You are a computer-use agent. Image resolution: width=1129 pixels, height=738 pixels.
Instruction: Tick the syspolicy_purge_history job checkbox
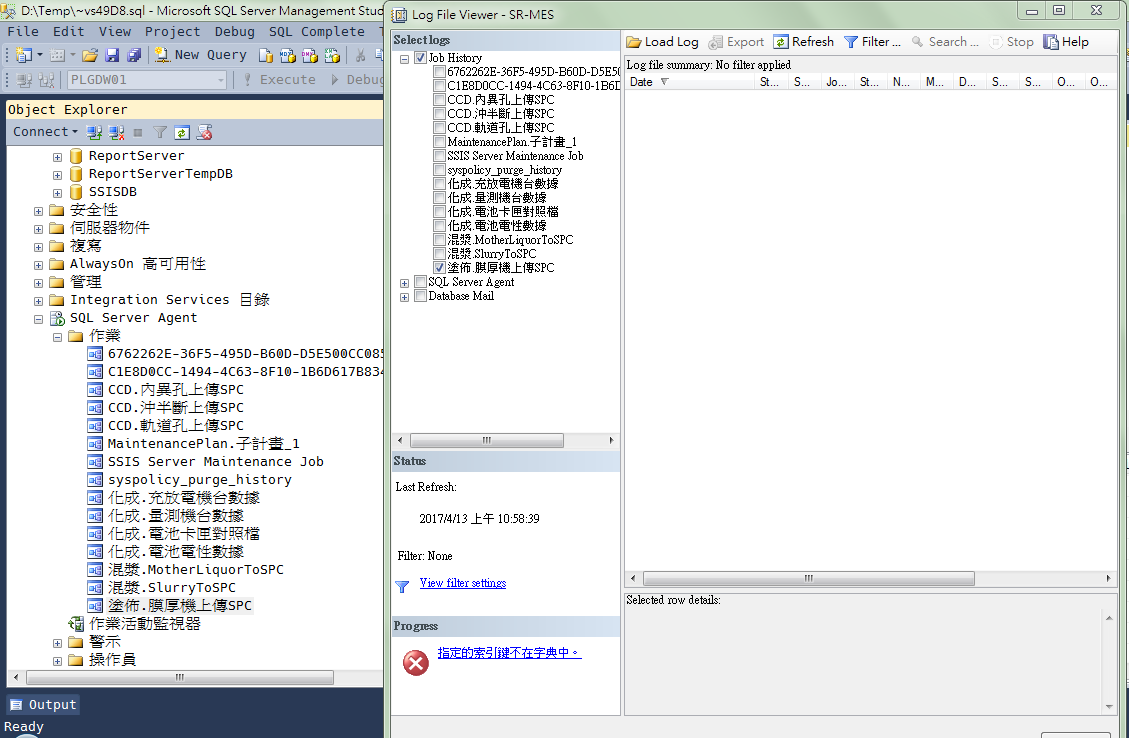(x=440, y=170)
